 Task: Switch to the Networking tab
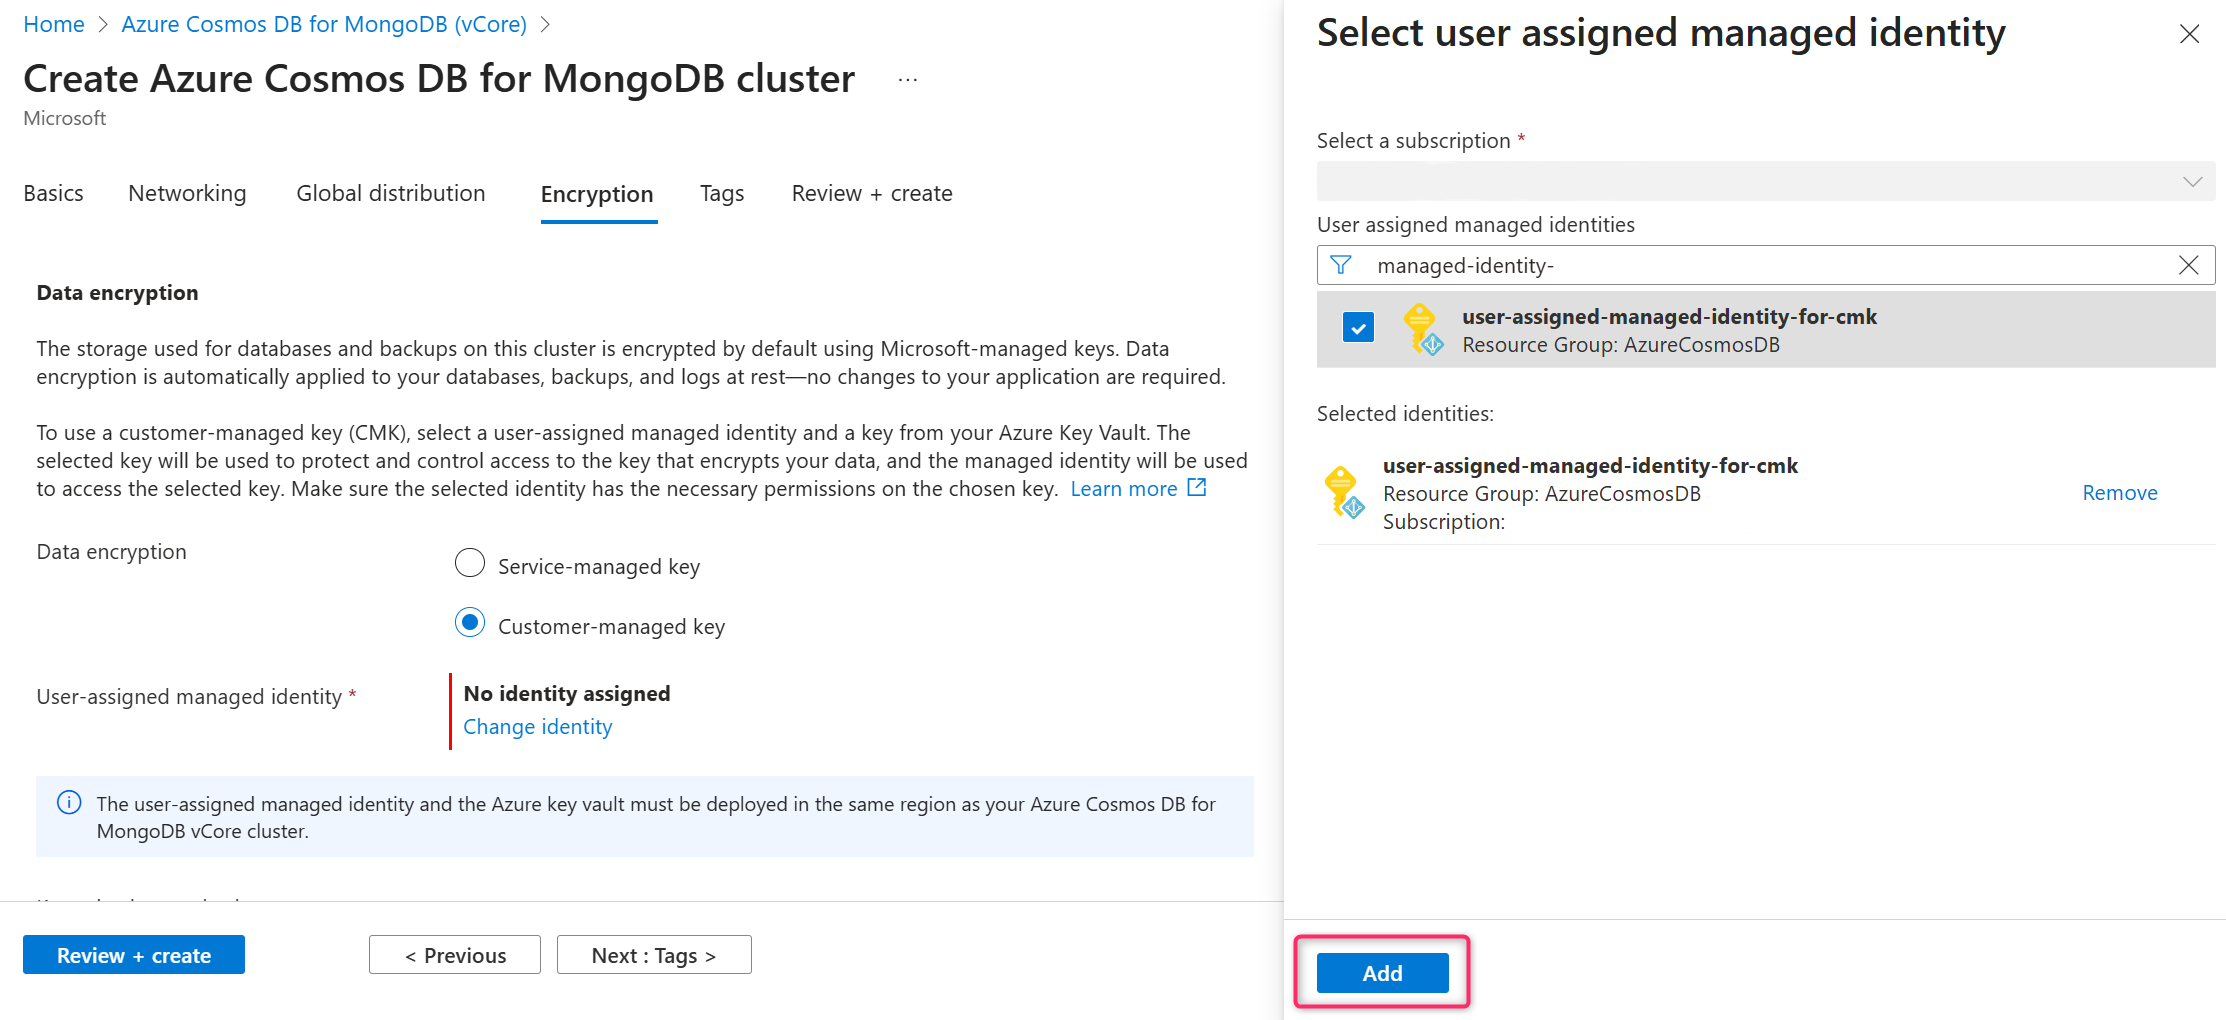click(187, 193)
